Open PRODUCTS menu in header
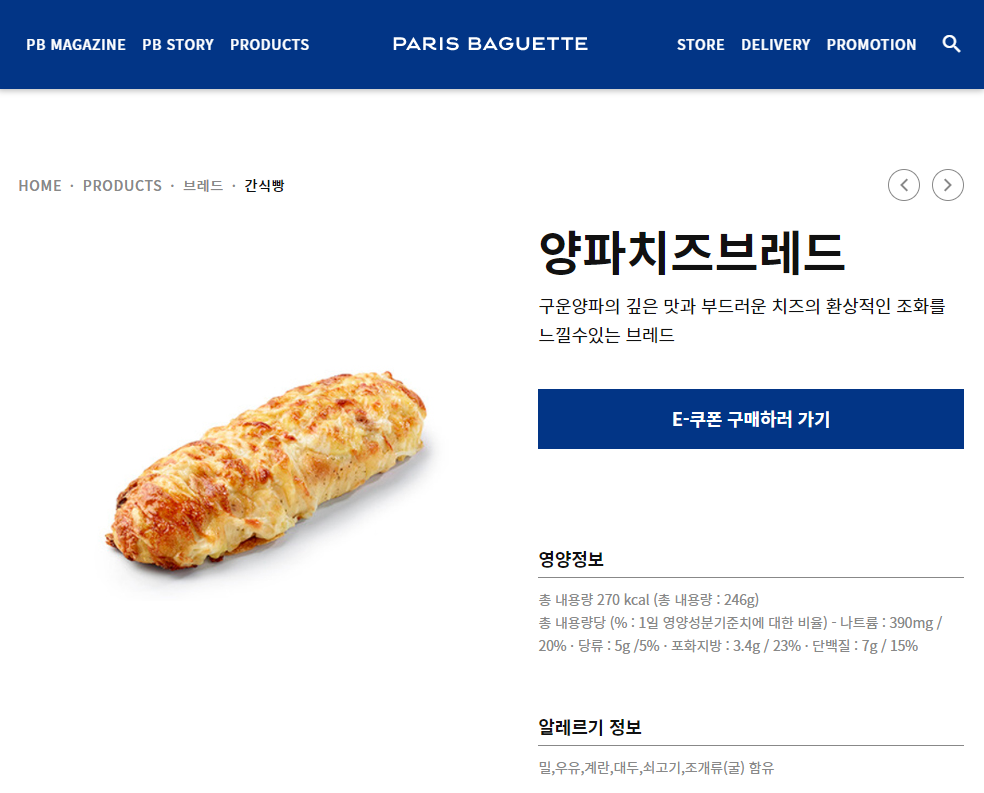The height and width of the screenshot is (793, 984). (269, 45)
